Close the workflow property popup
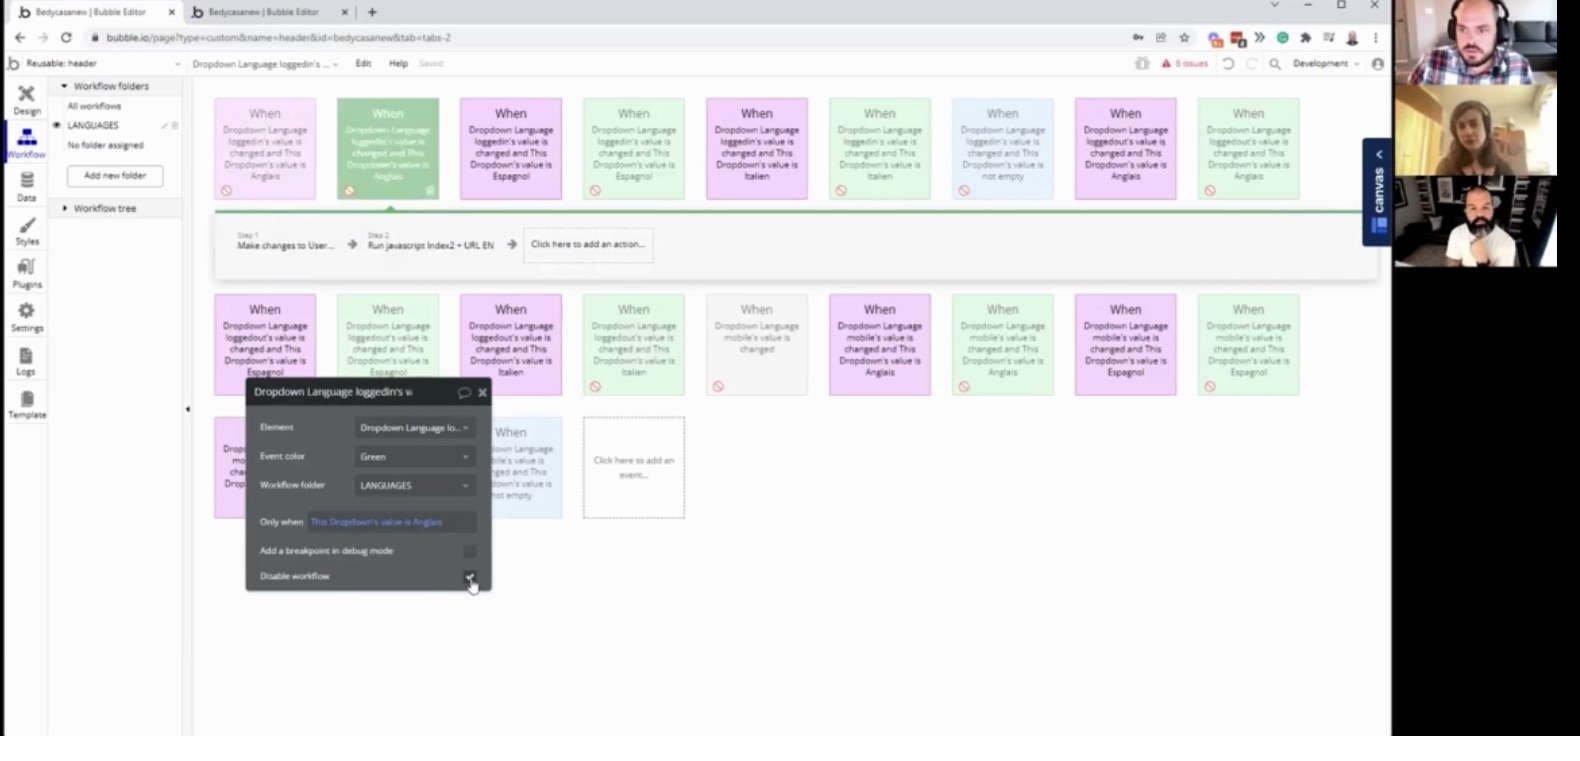Viewport: 1580px width, 761px height. coord(482,393)
